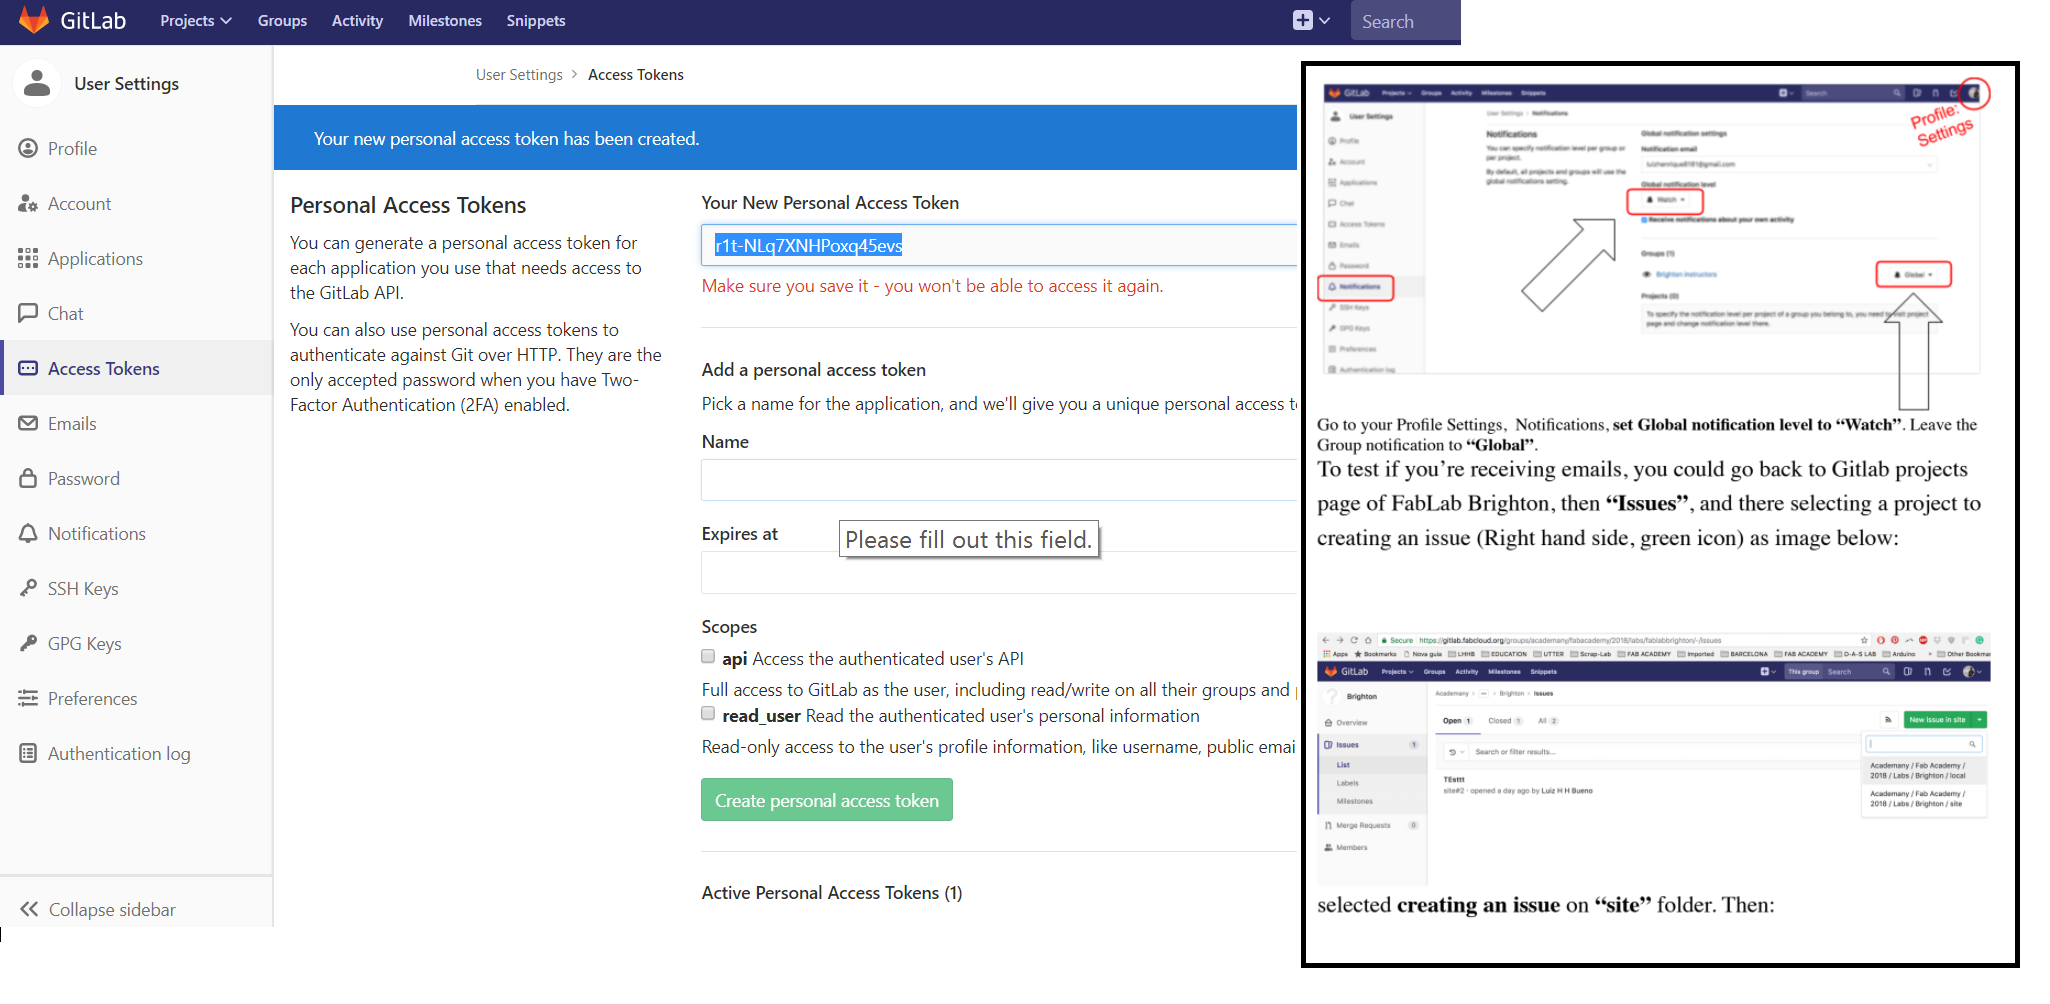Click the GitLab wordmark in header
The height and width of the screenshot is (1004, 2050).
point(93,20)
